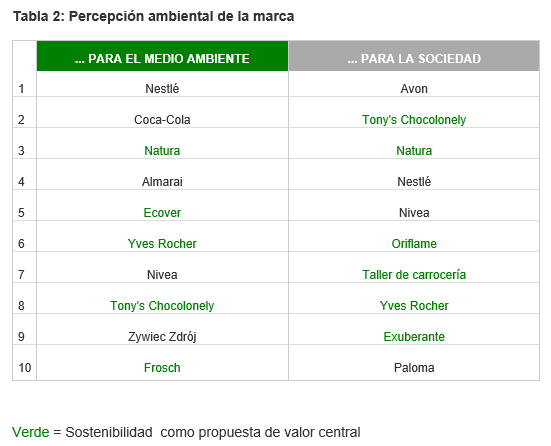Click the green Verde legend word
551x446 pixels.
31,432
